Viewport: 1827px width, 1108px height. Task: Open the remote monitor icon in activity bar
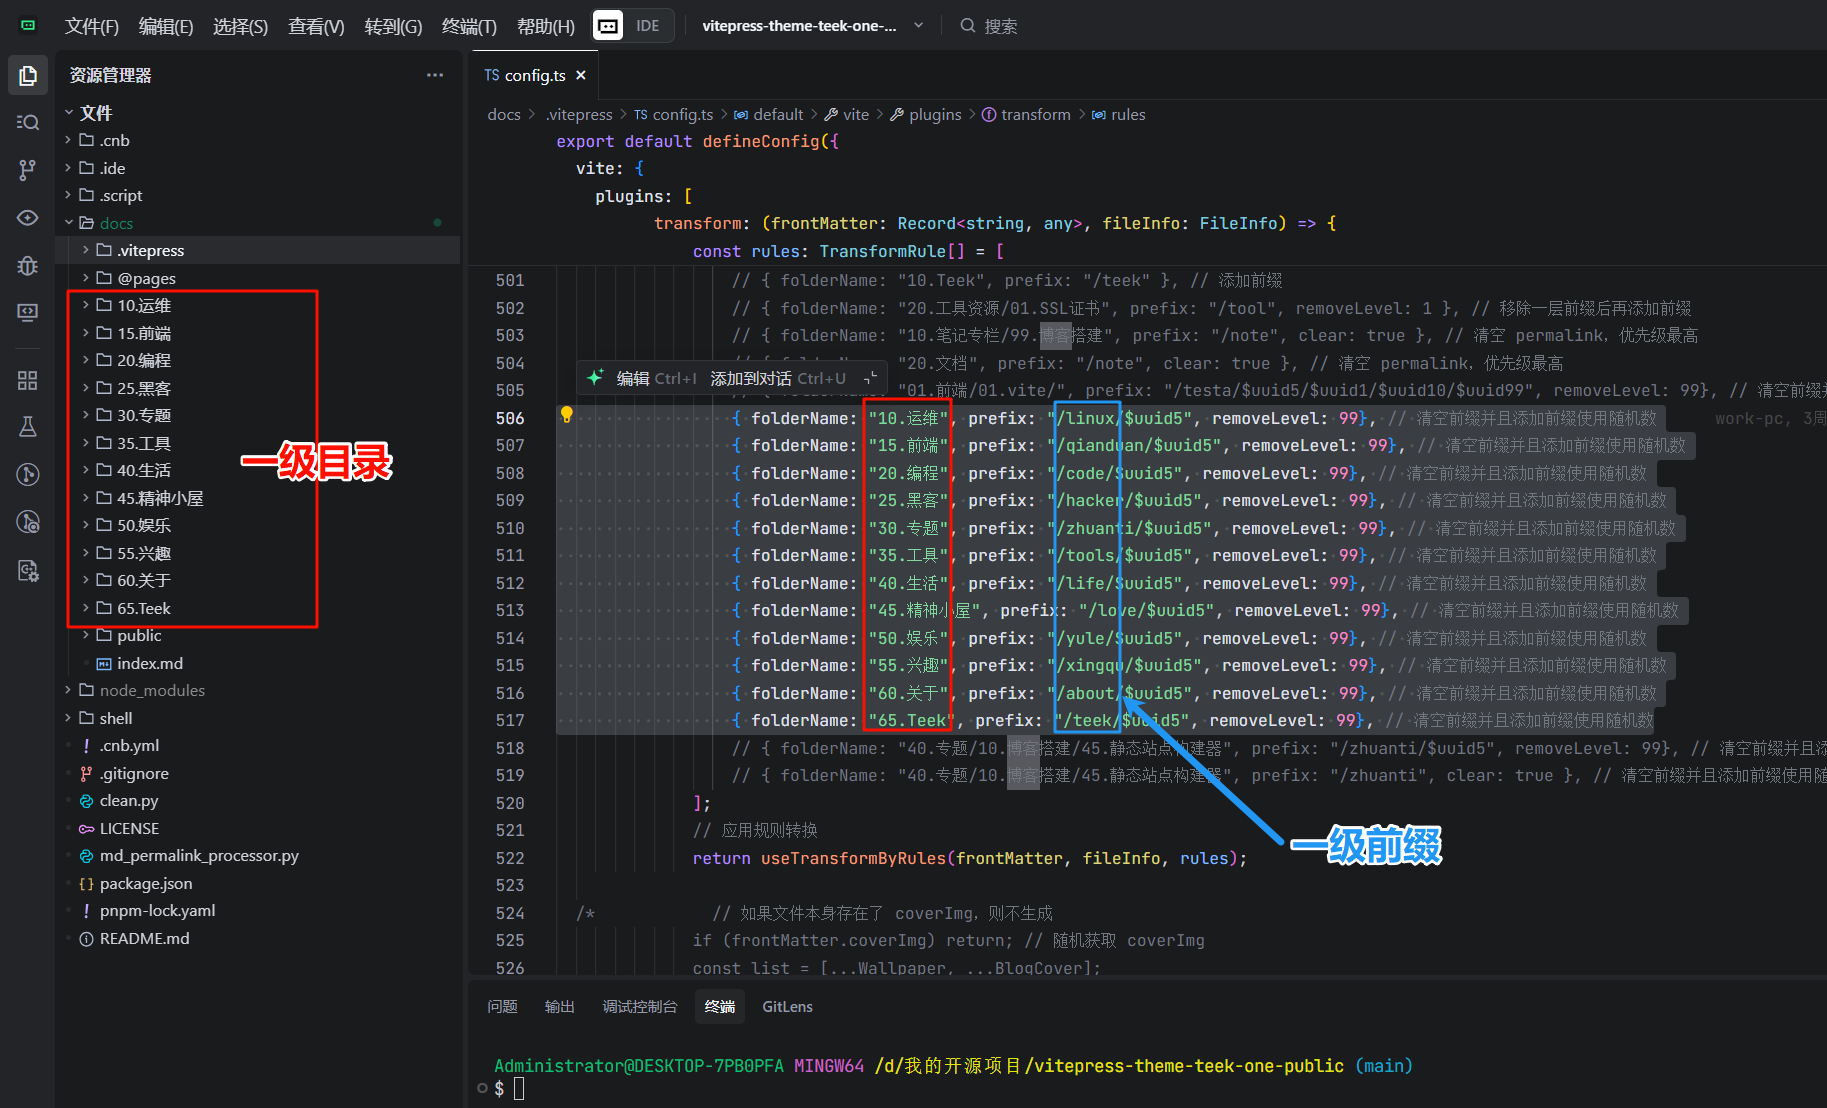(28, 313)
